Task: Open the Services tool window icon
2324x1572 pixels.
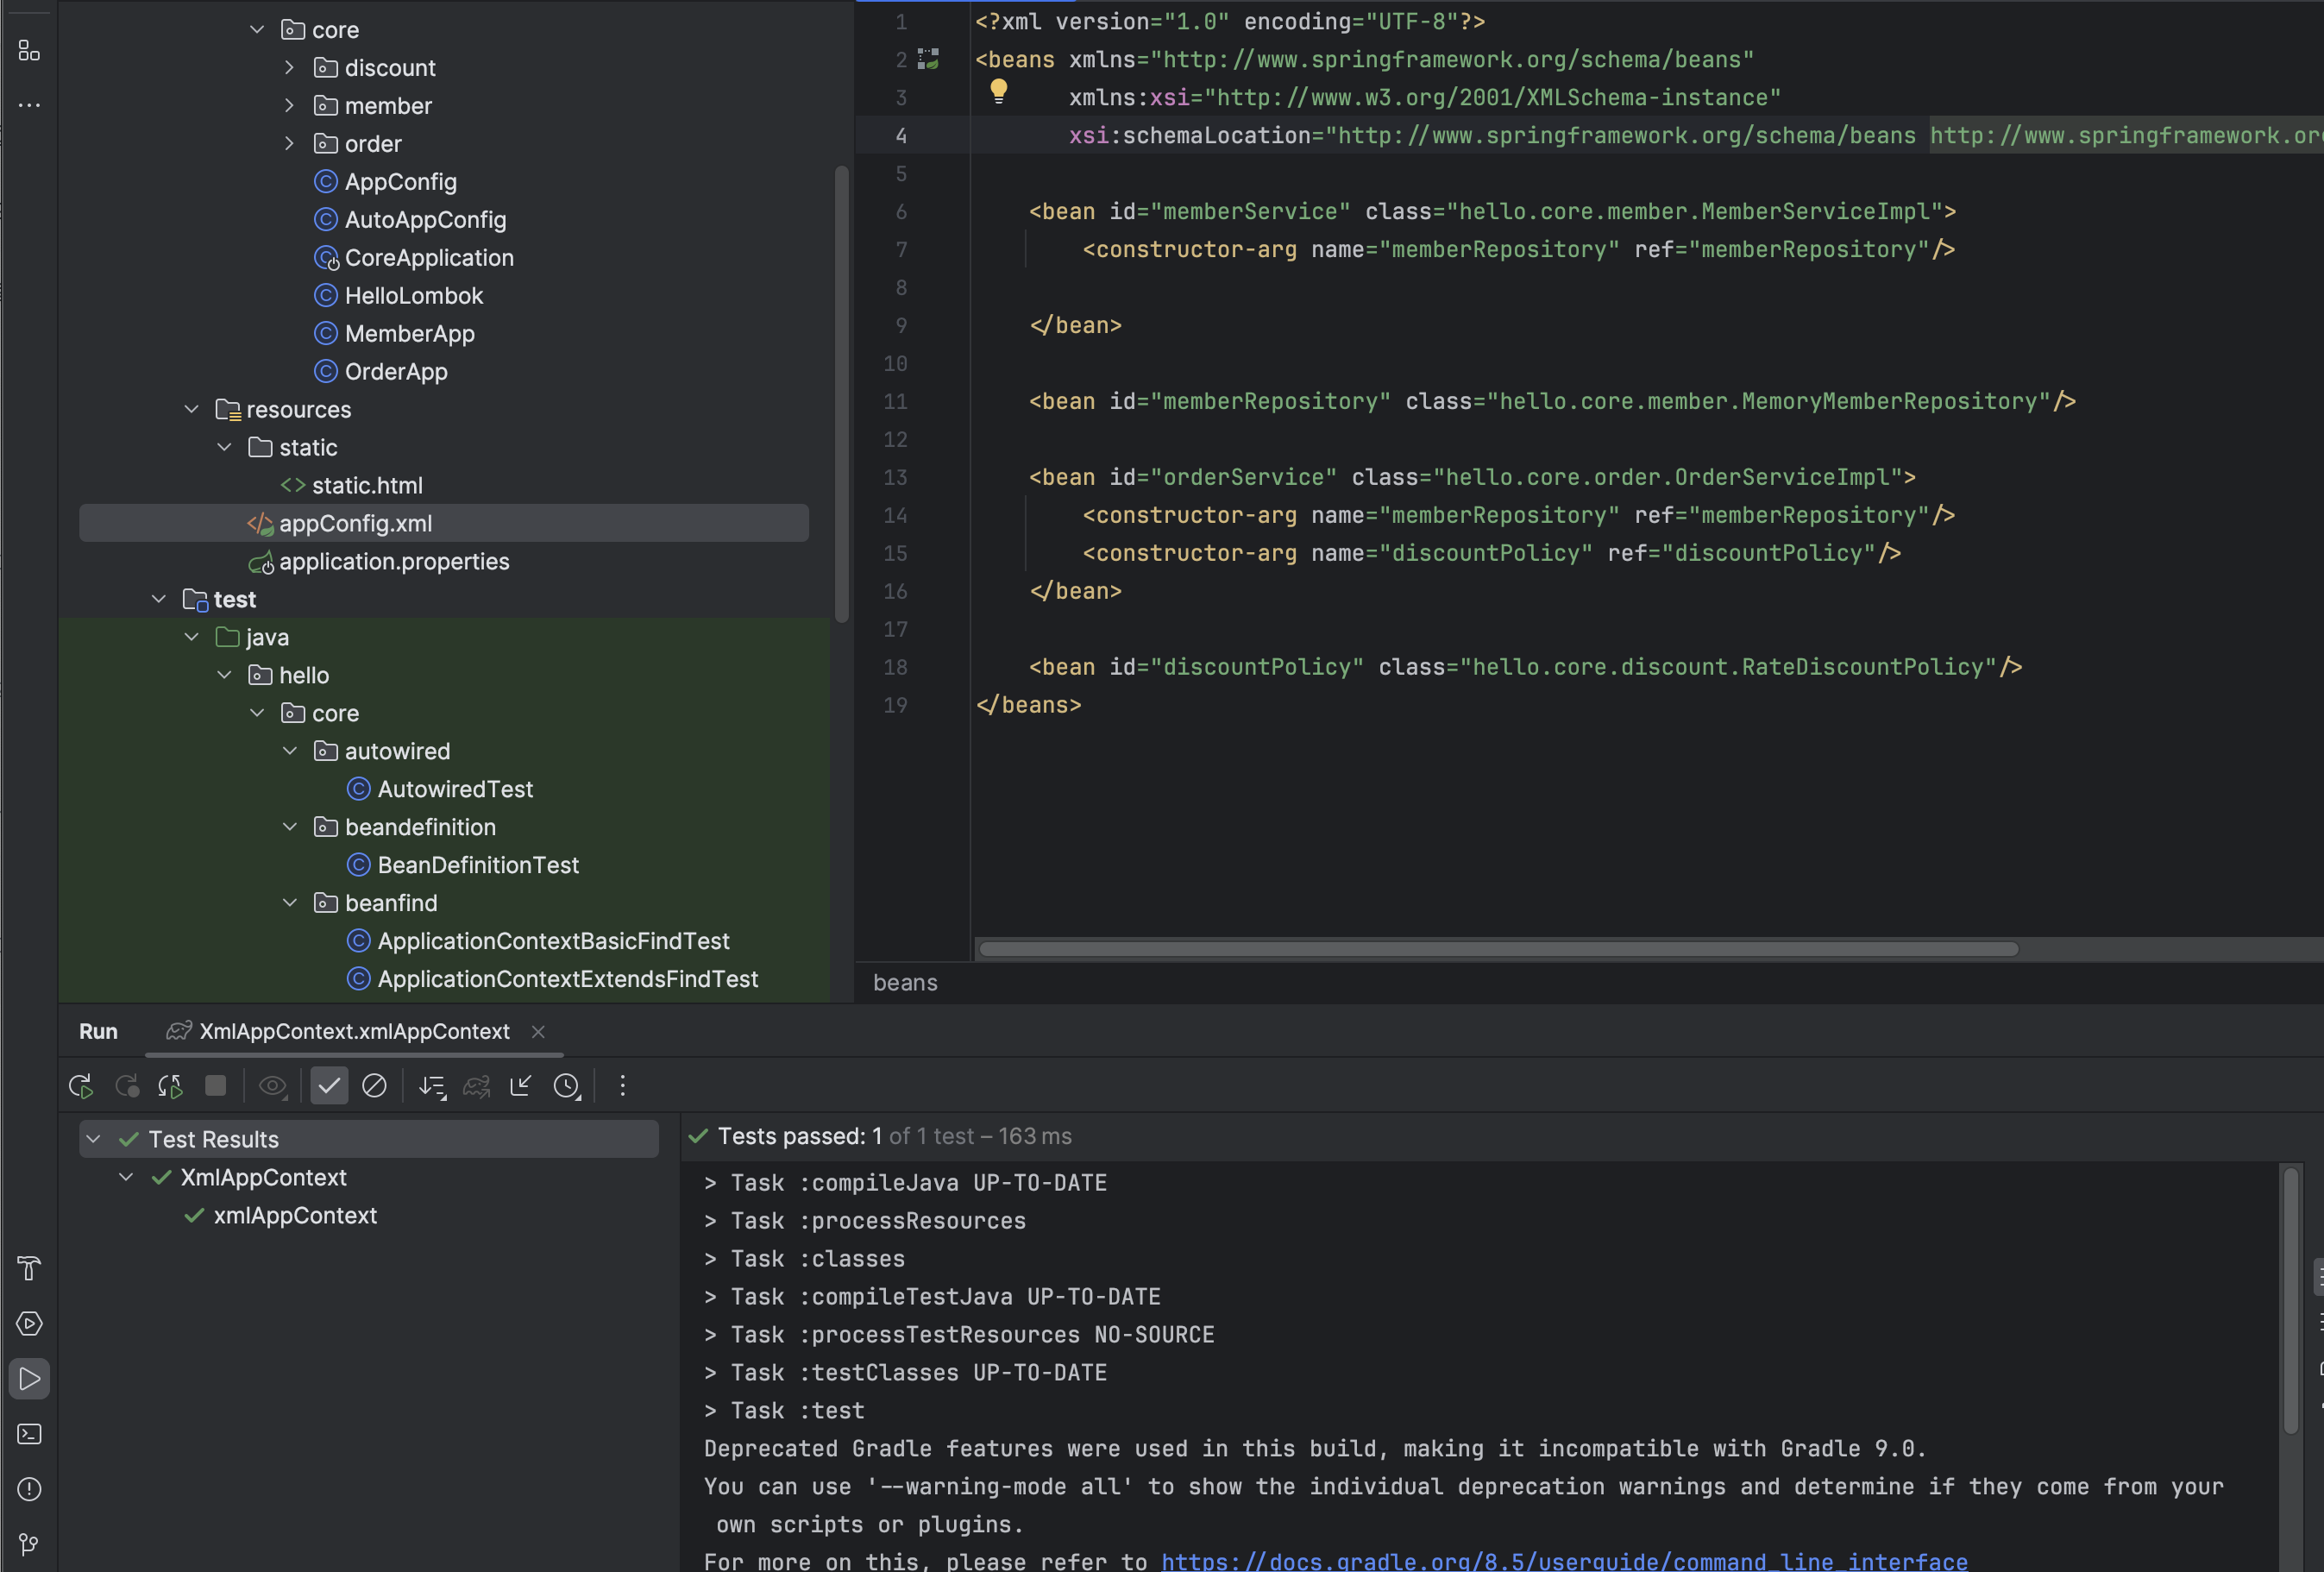Action: [x=29, y=1324]
